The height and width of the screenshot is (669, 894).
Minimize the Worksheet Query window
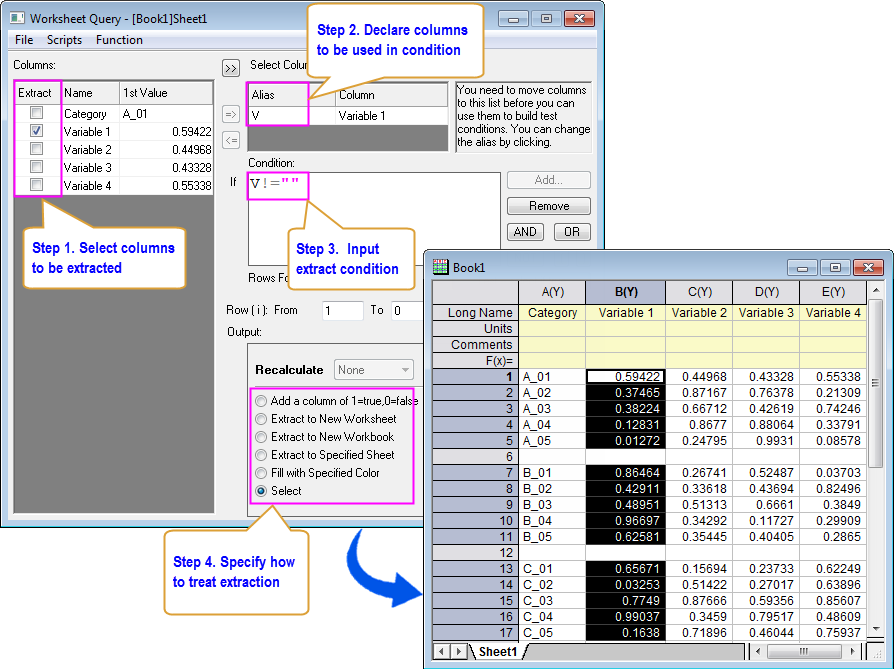point(513,19)
